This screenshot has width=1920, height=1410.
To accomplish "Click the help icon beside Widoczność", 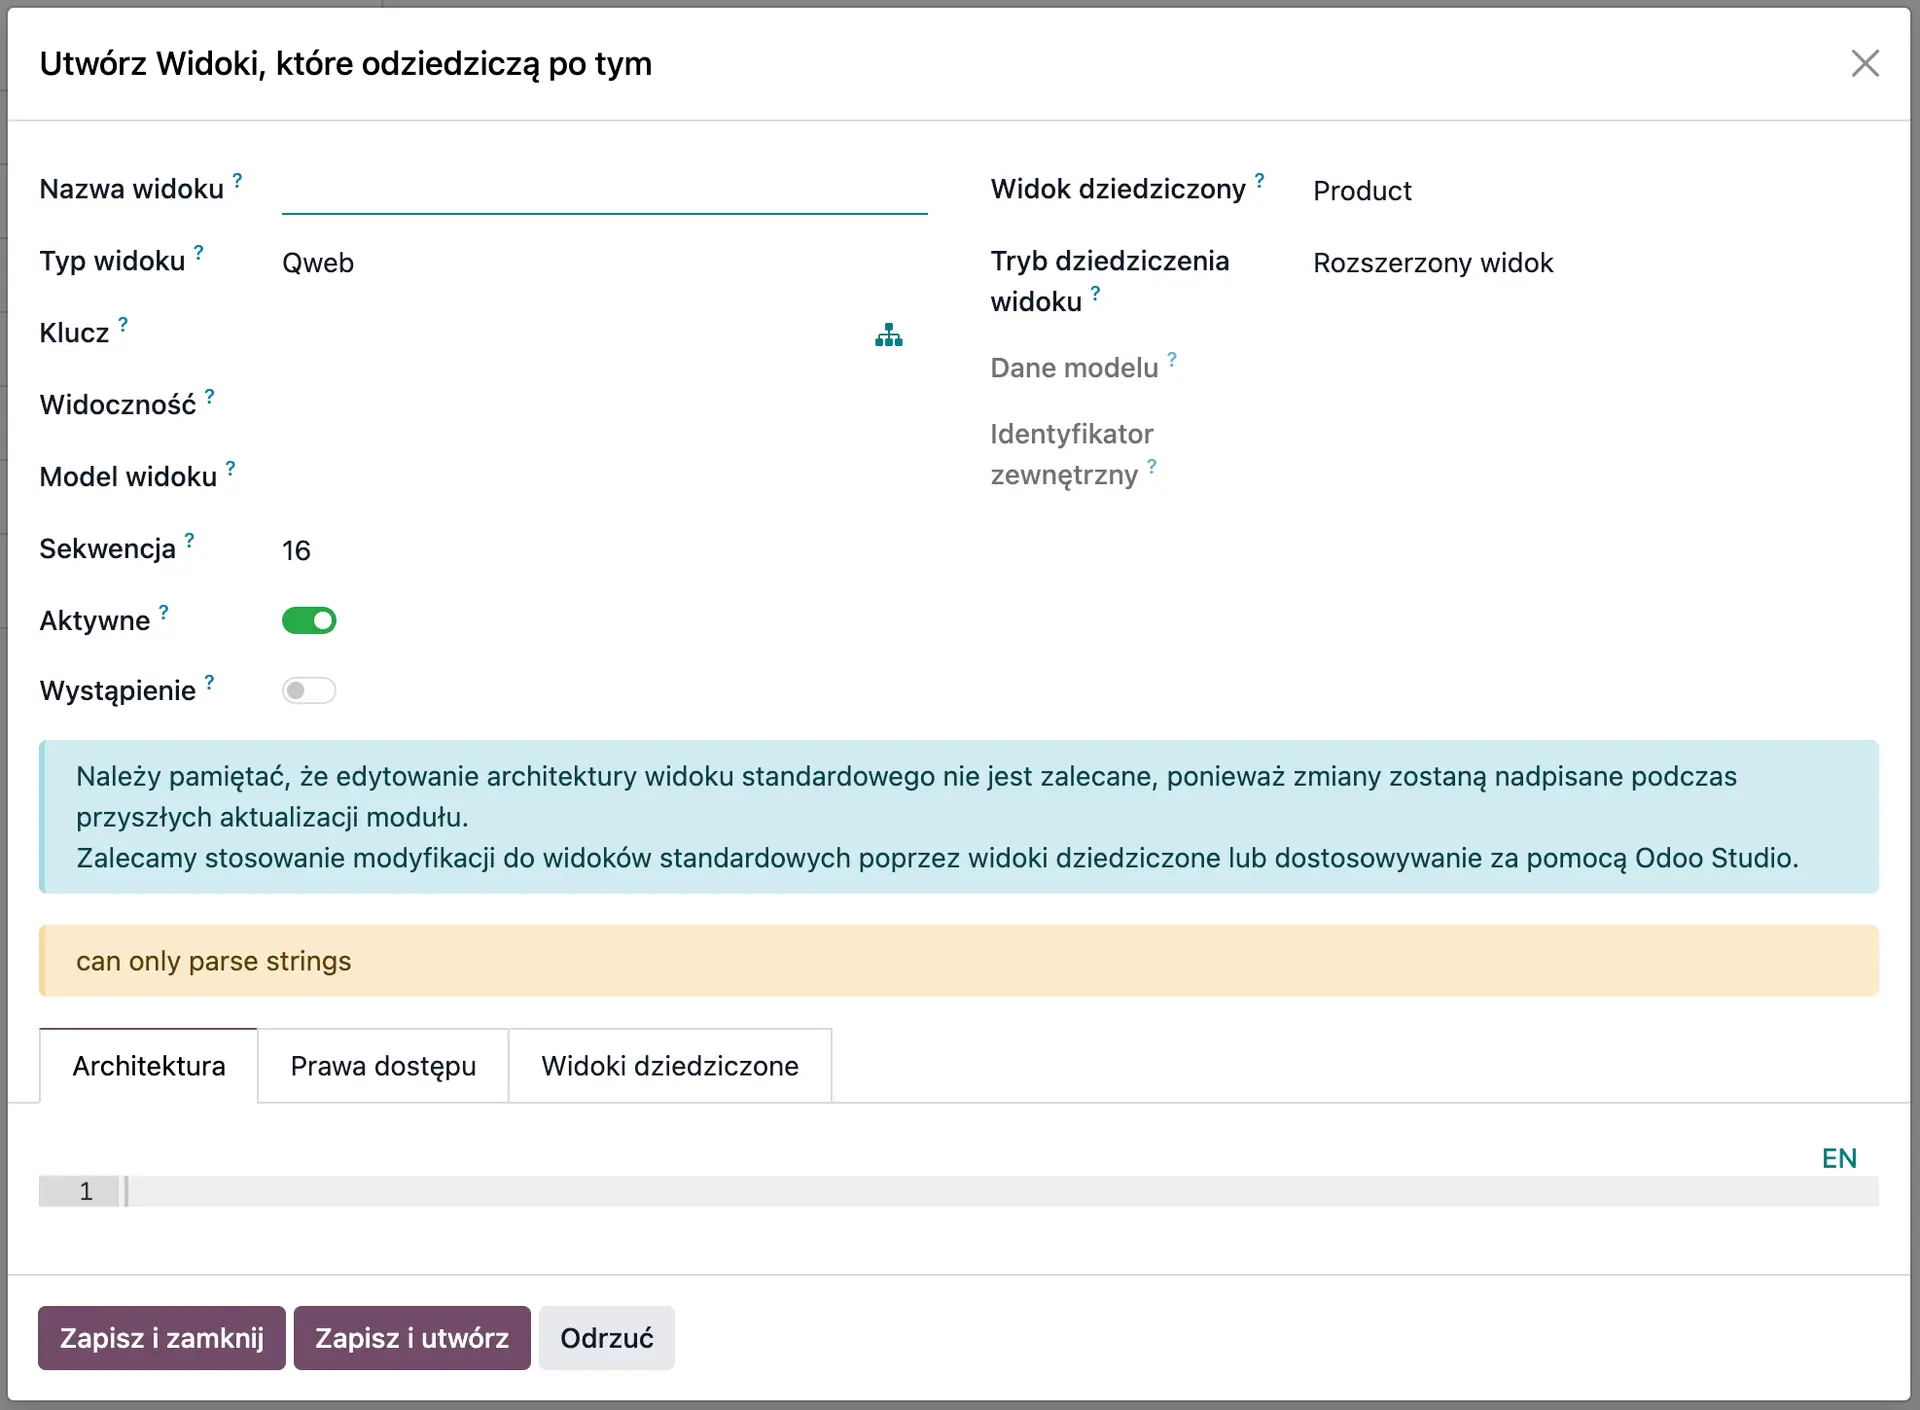I will click(210, 396).
